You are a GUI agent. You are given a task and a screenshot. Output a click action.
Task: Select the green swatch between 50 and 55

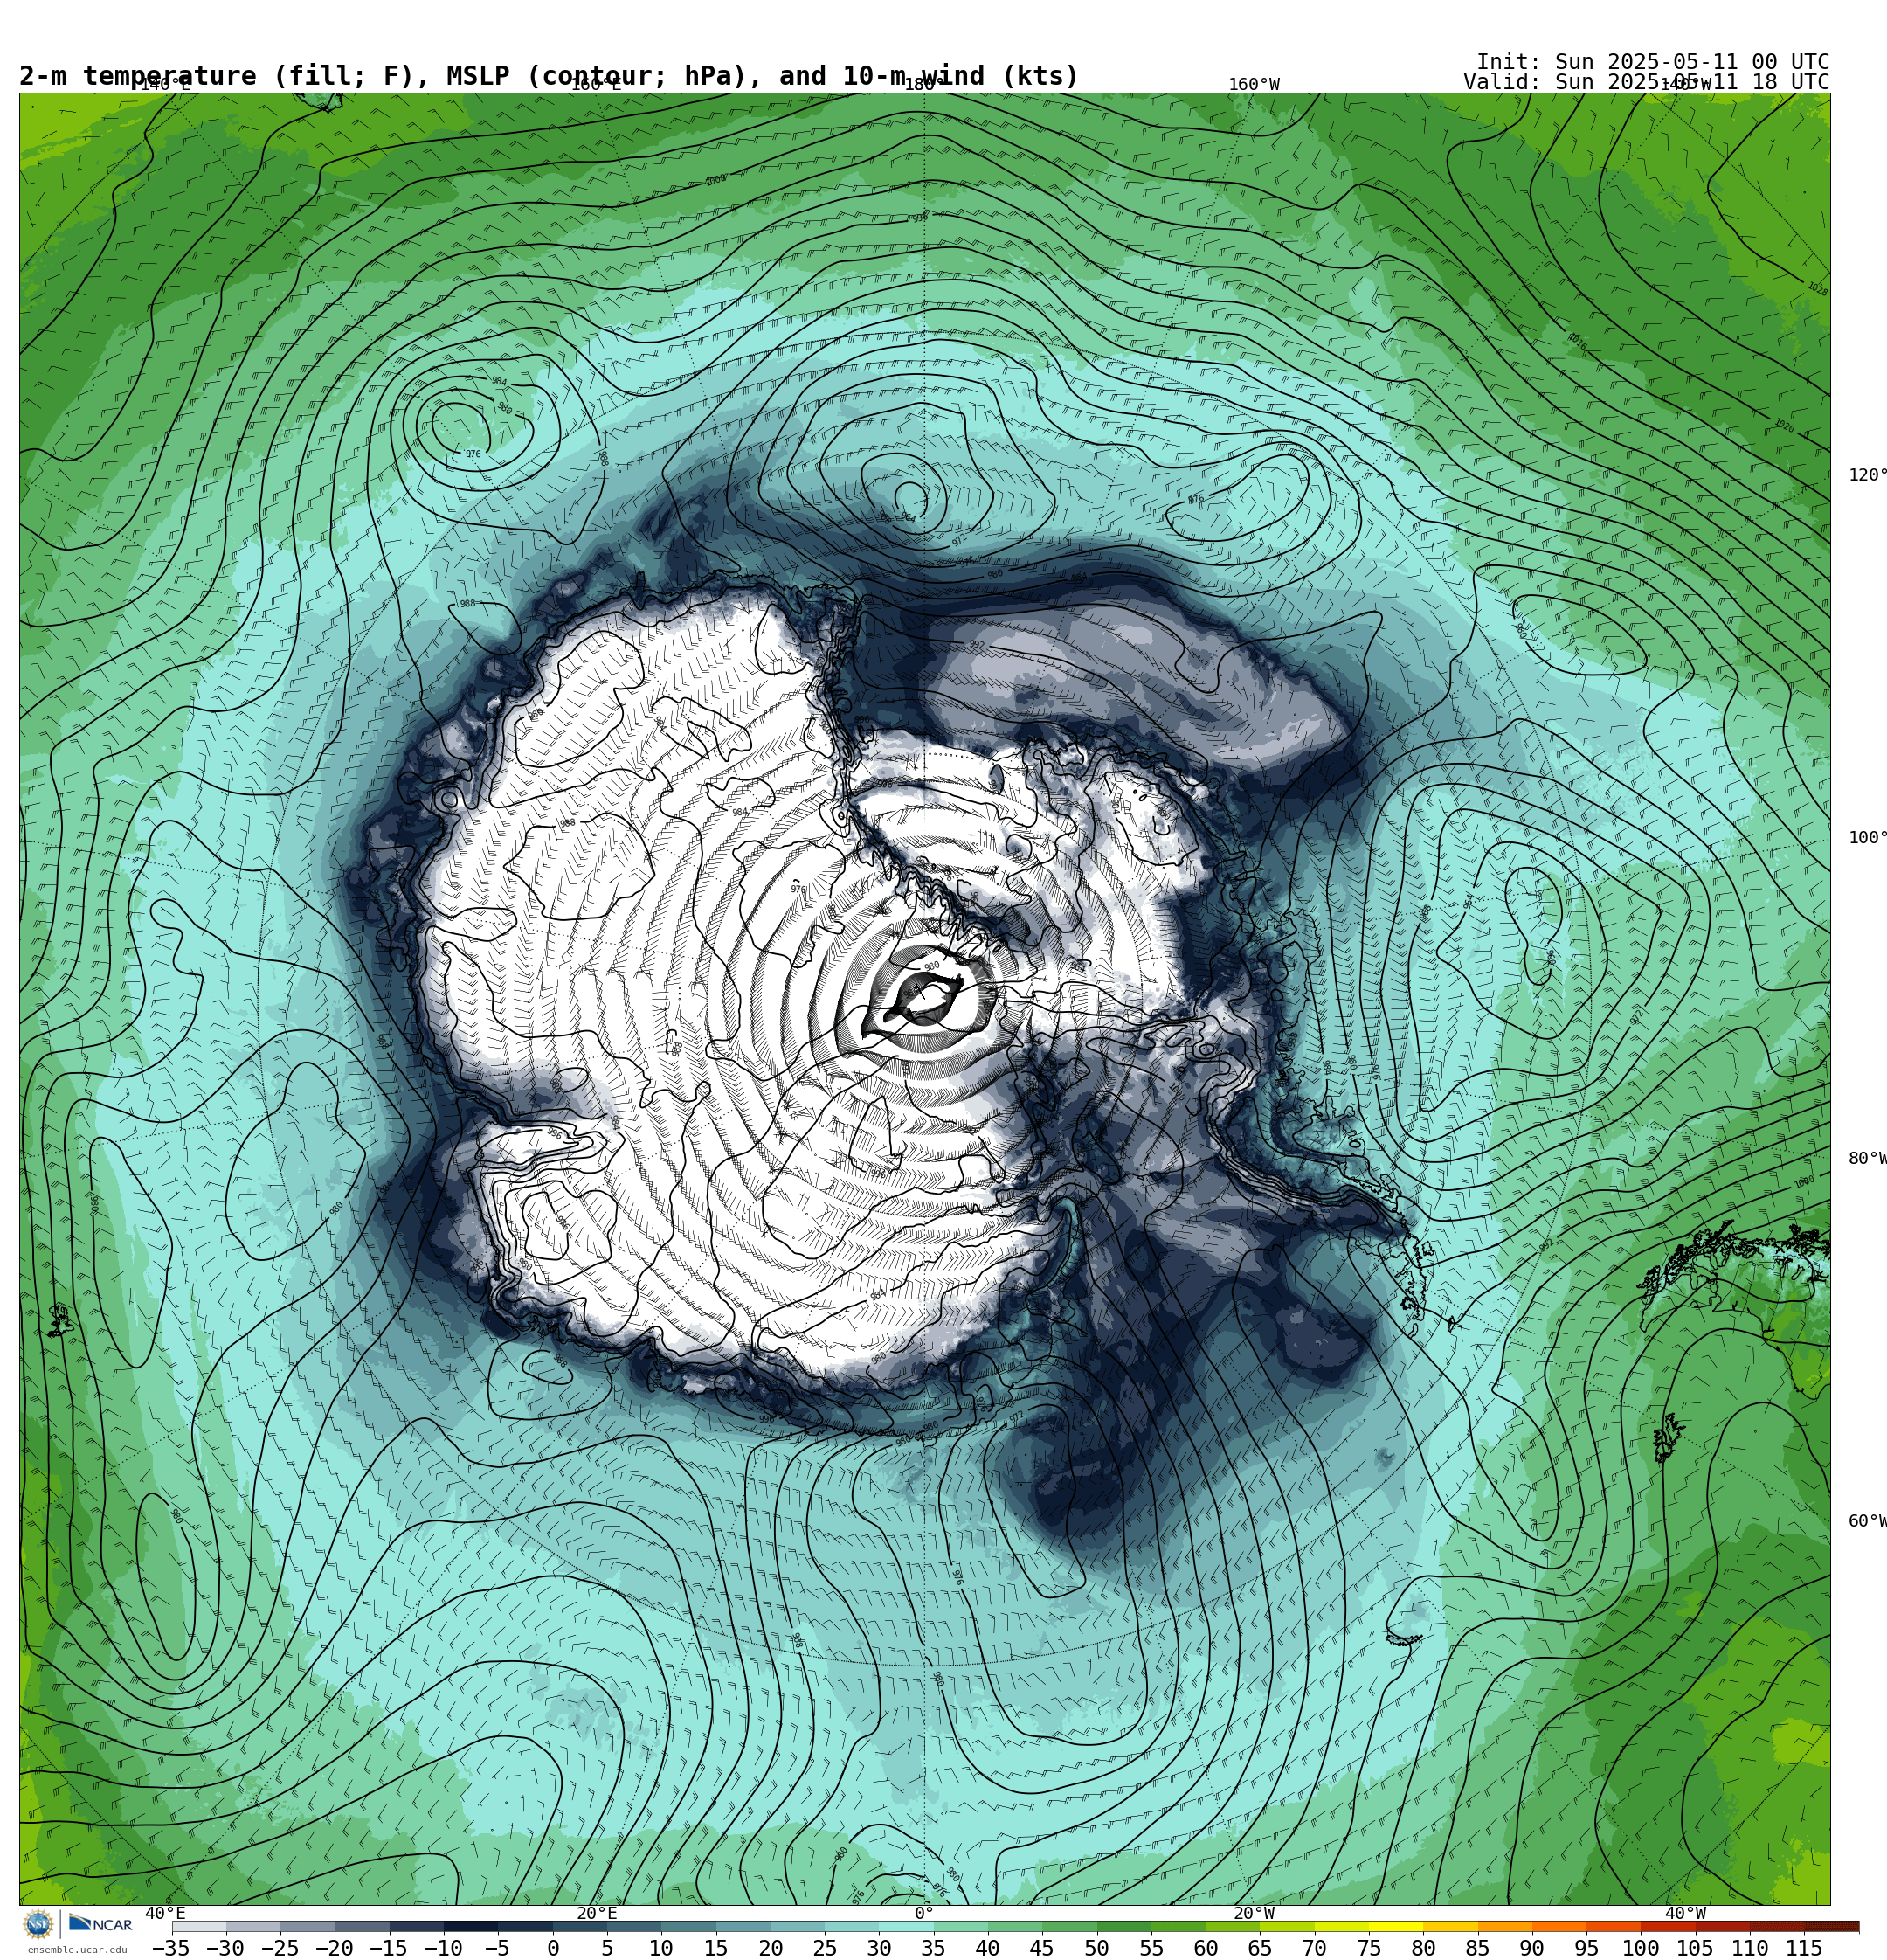pyautogui.click(x=1124, y=1926)
